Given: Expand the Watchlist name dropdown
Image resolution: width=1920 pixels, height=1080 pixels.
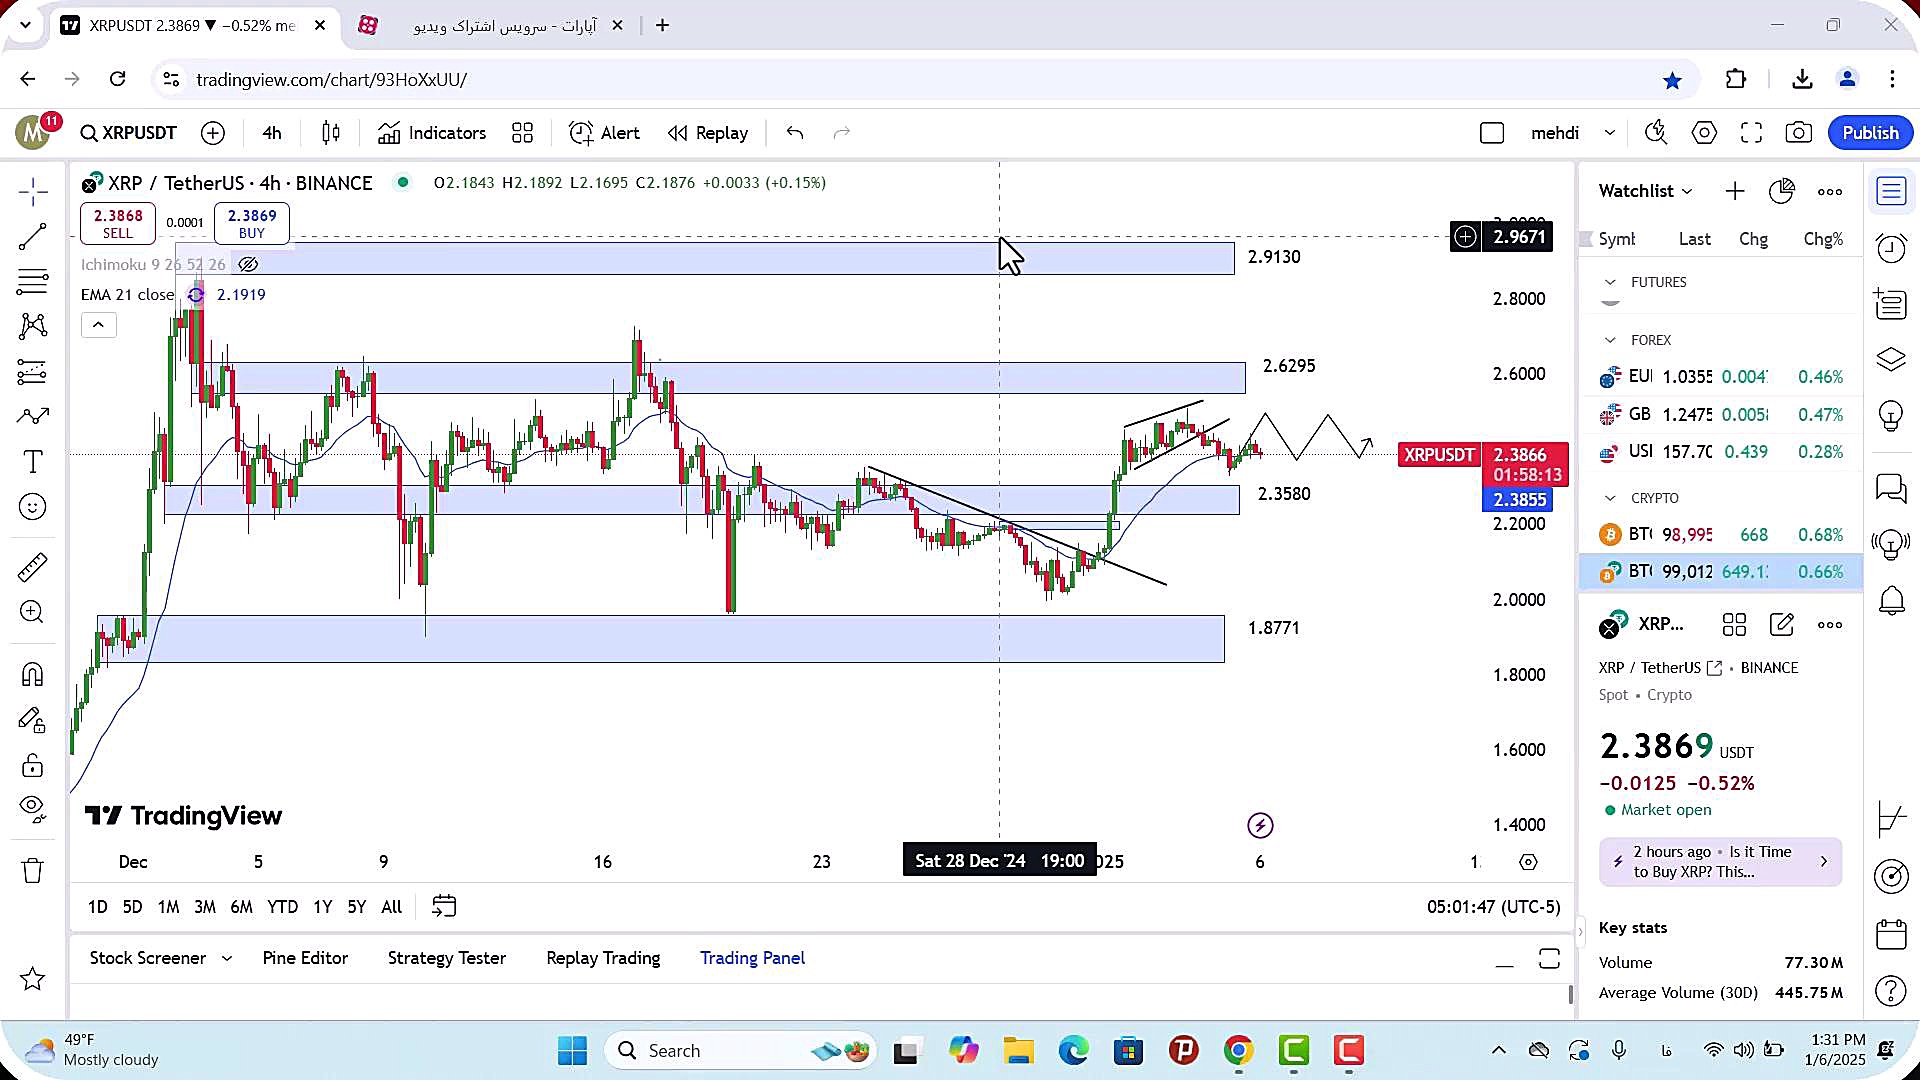Looking at the screenshot, I should tap(1645, 191).
